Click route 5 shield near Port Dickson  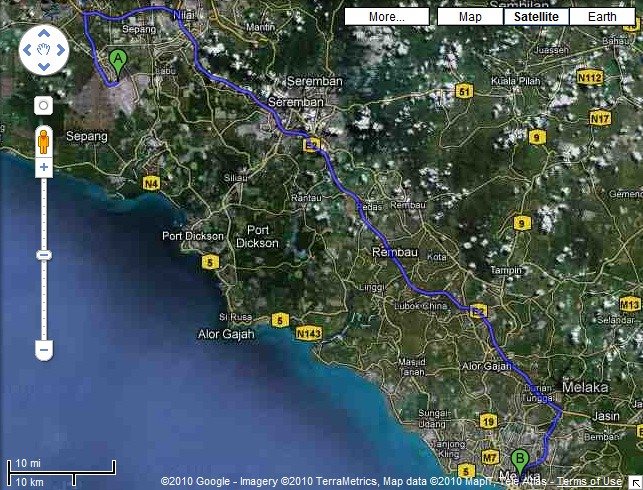(210, 262)
